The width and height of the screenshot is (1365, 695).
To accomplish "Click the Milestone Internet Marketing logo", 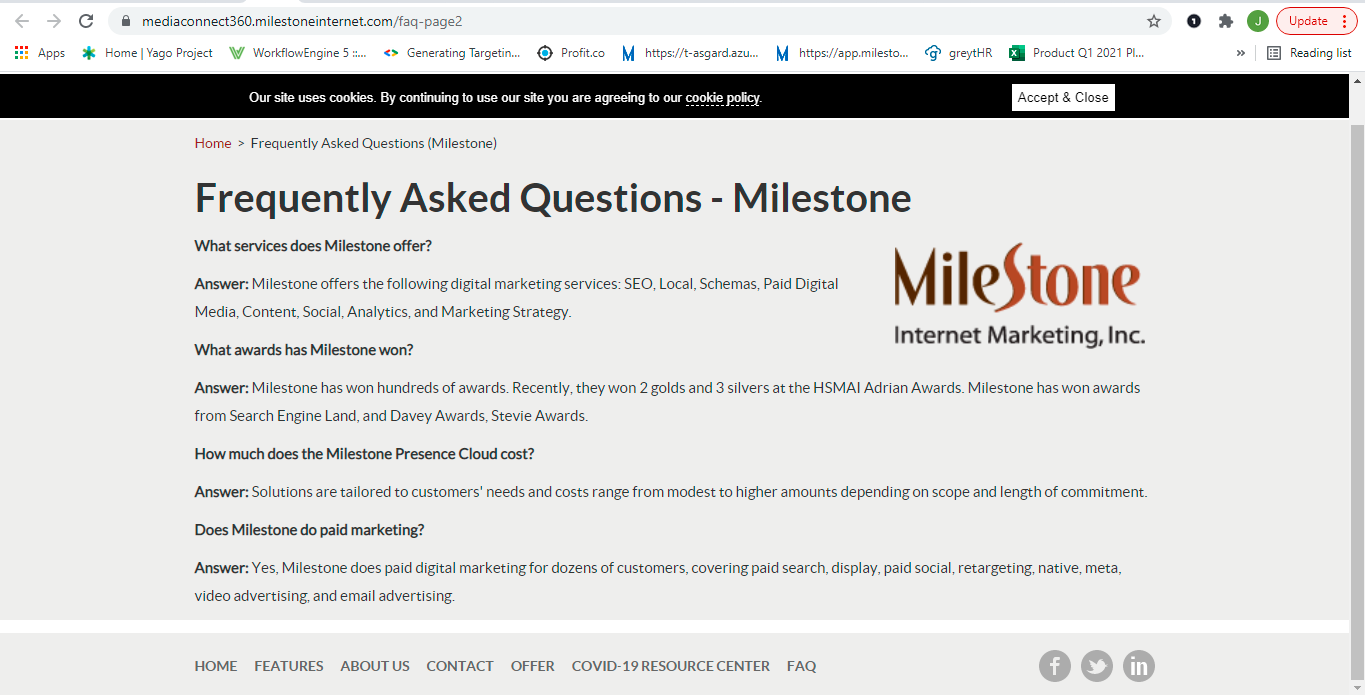I will tap(1019, 295).
